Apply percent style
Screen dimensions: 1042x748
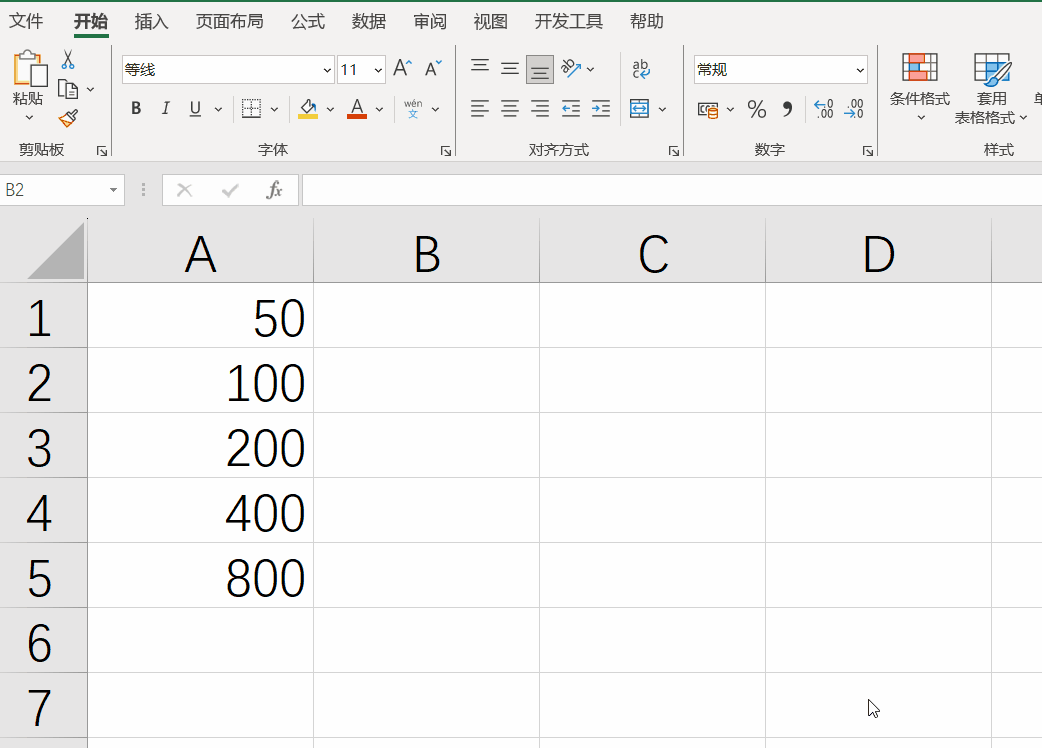click(757, 109)
